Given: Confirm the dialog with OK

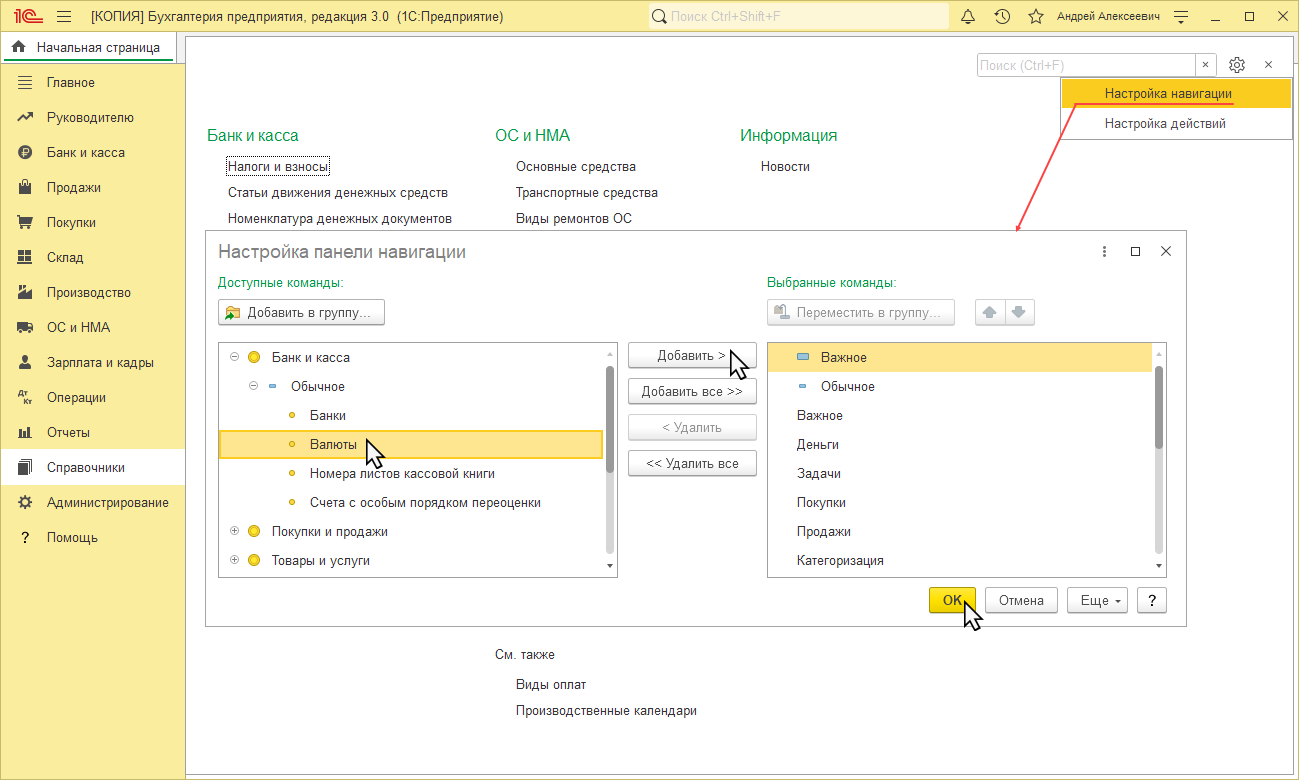Looking at the screenshot, I should pos(952,600).
